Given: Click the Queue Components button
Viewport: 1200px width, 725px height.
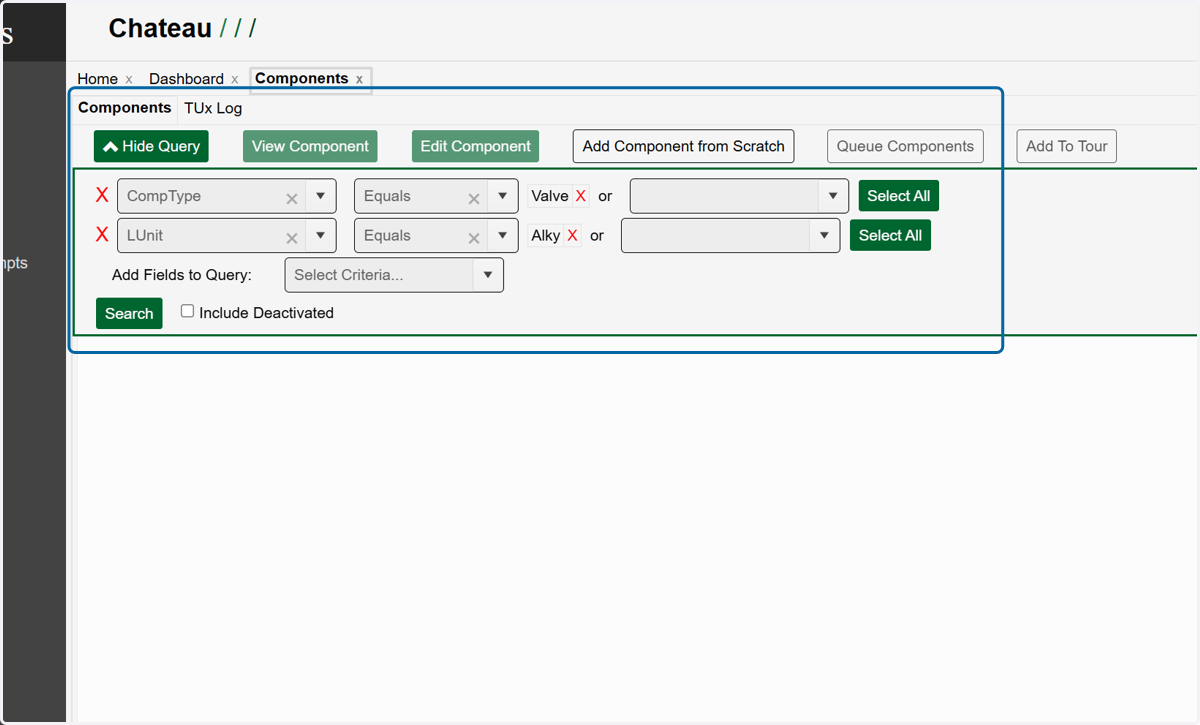Looking at the screenshot, I should (905, 146).
